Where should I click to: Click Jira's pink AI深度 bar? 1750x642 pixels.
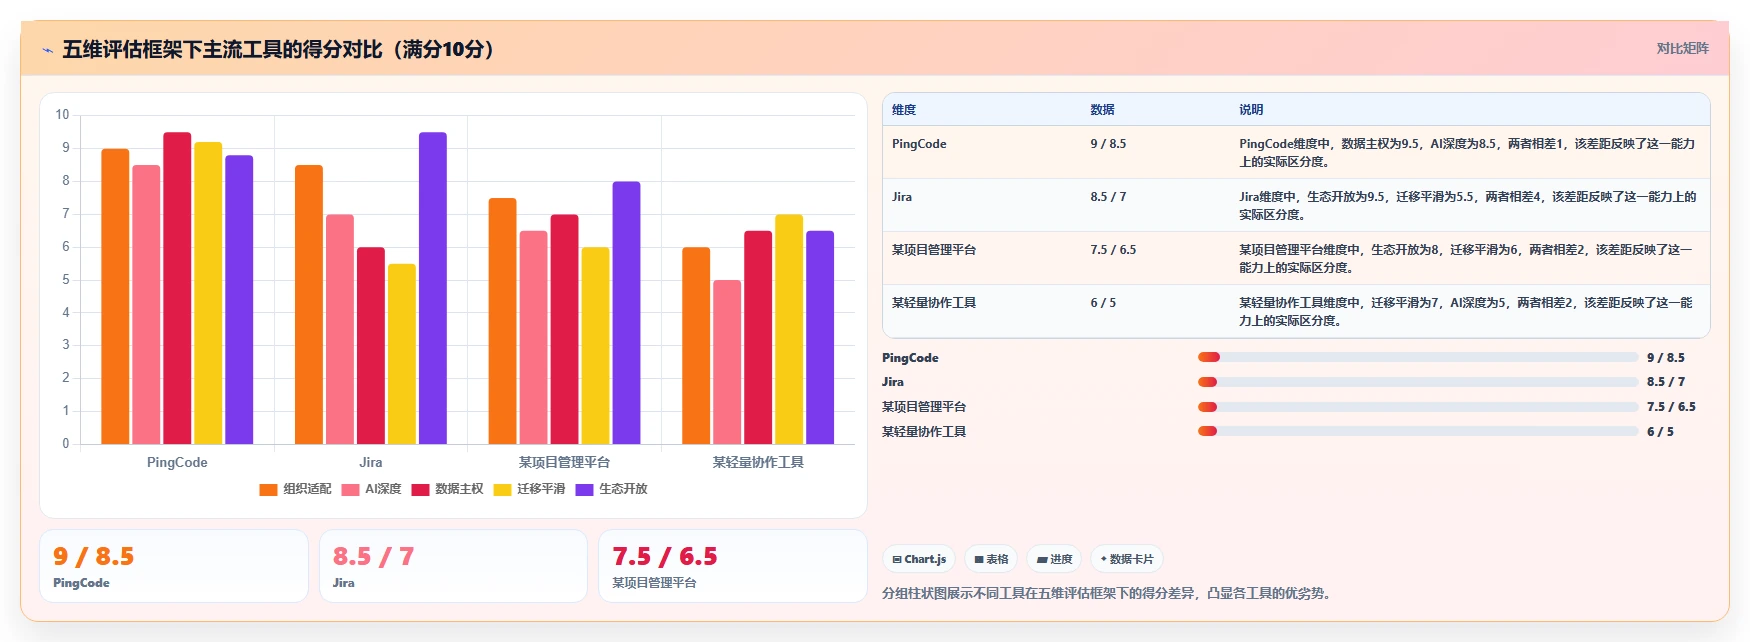pyautogui.click(x=340, y=329)
